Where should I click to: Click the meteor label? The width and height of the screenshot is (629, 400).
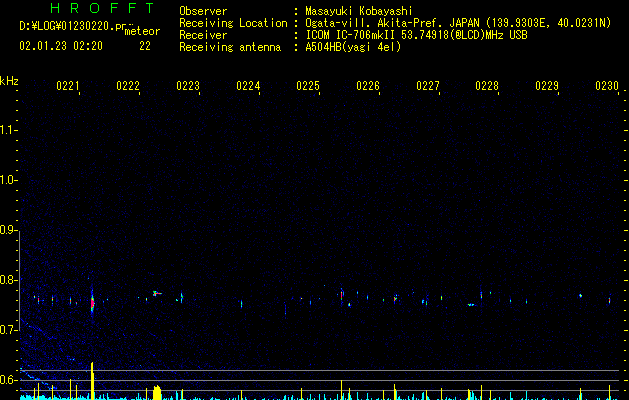tap(142, 31)
